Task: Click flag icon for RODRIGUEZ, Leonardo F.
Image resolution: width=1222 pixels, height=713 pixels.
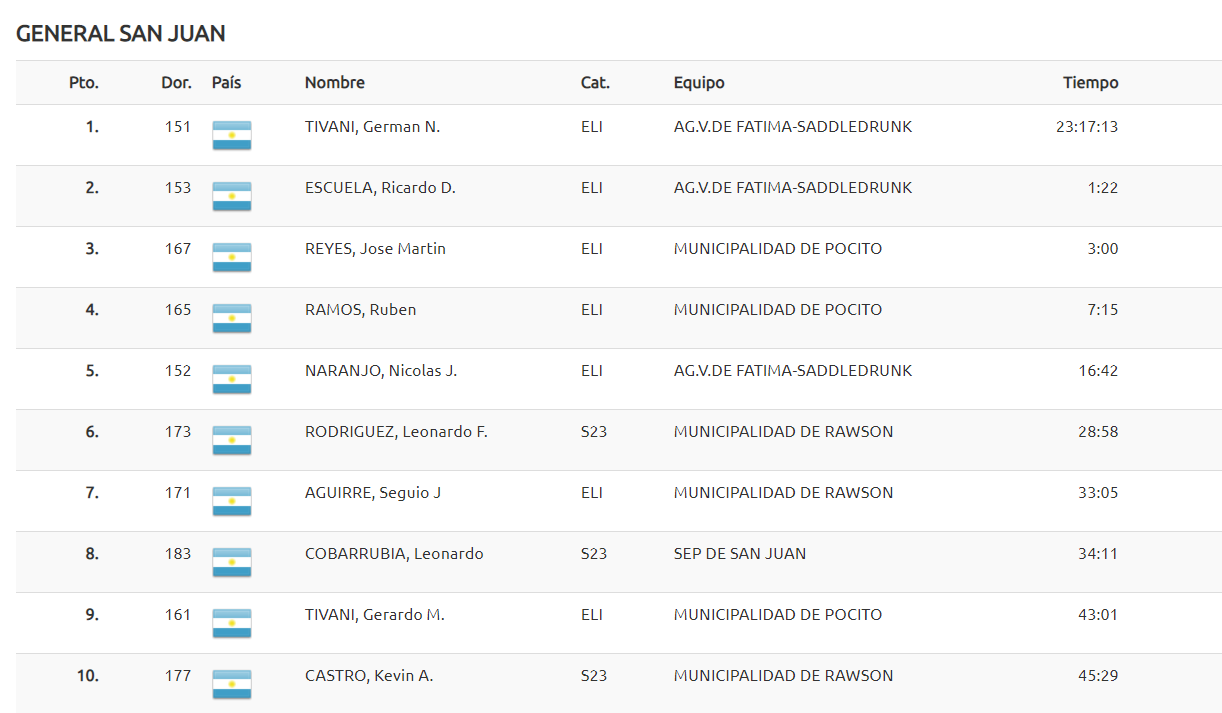Action: coord(232,441)
